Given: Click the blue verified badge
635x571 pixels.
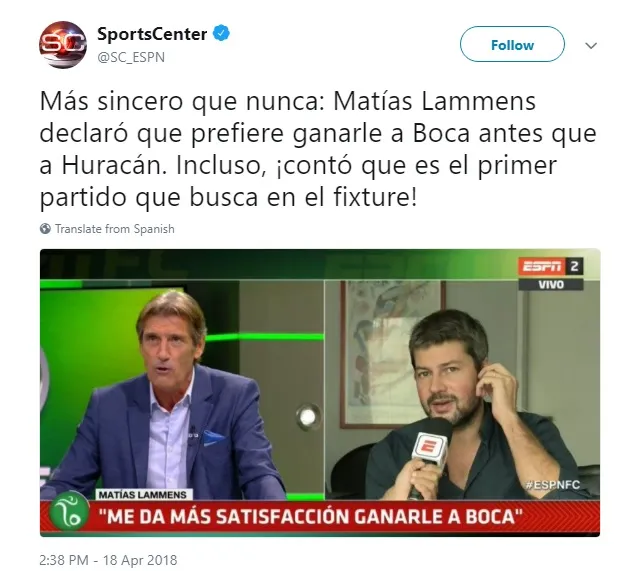Looking at the screenshot, I should click(222, 33).
